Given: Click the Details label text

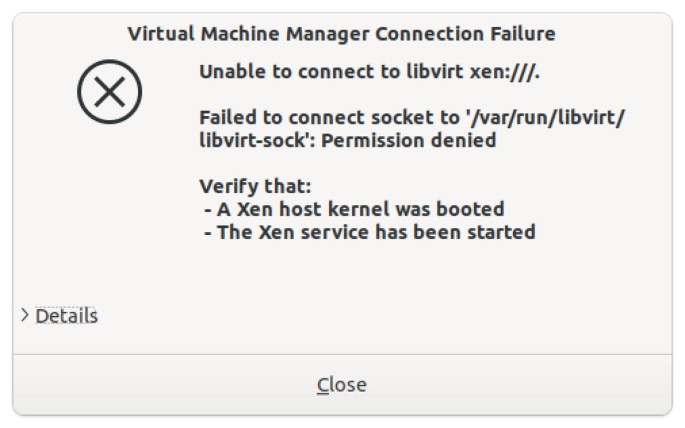Looking at the screenshot, I should pos(67,316).
